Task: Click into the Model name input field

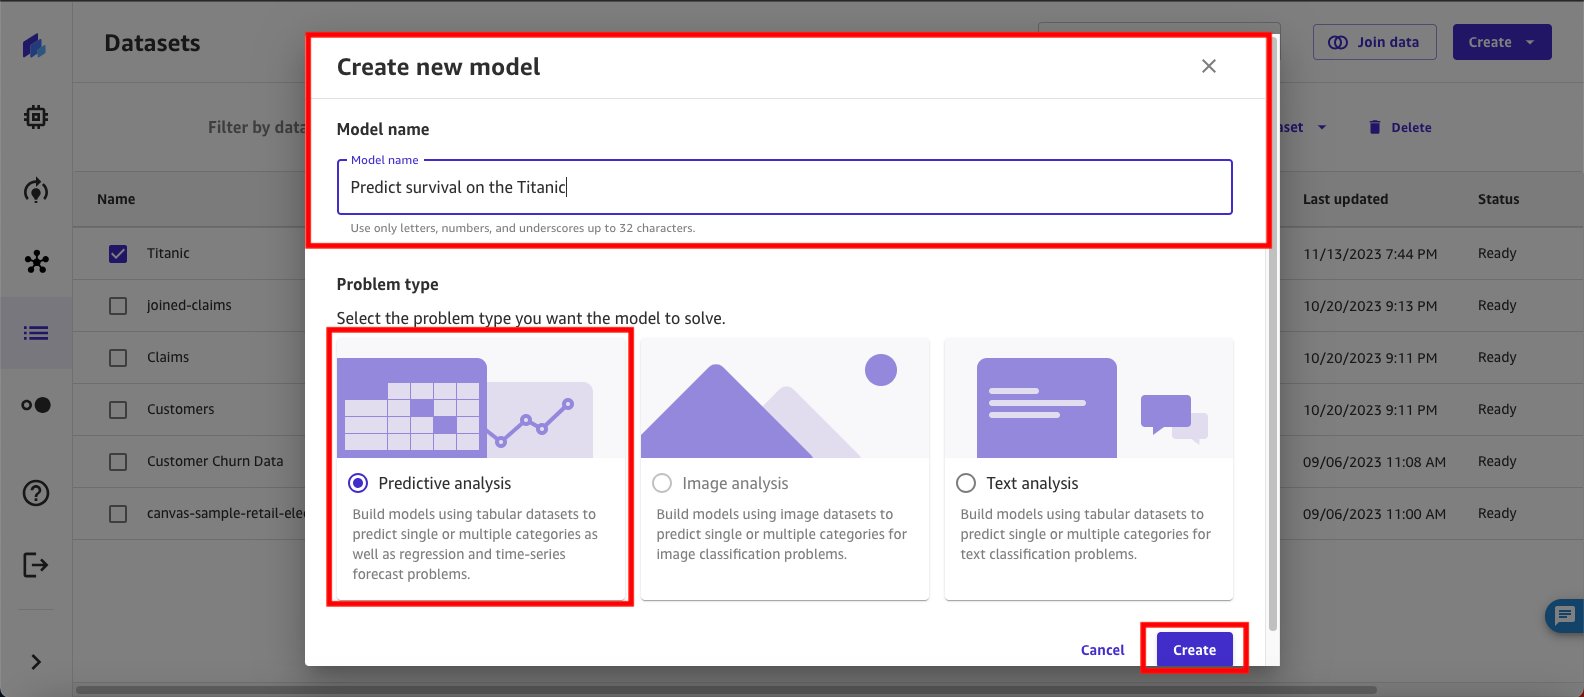Action: click(785, 187)
